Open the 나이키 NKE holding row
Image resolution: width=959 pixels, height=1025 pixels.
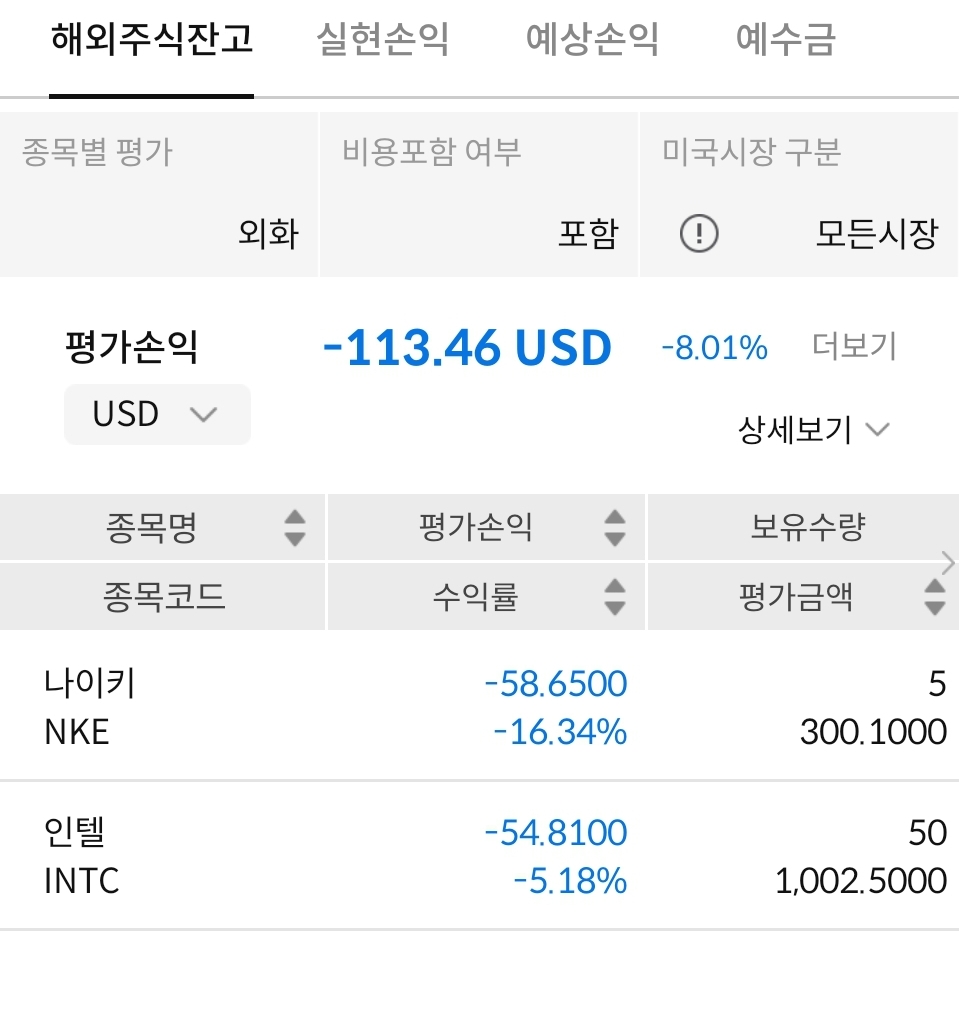pos(480,708)
